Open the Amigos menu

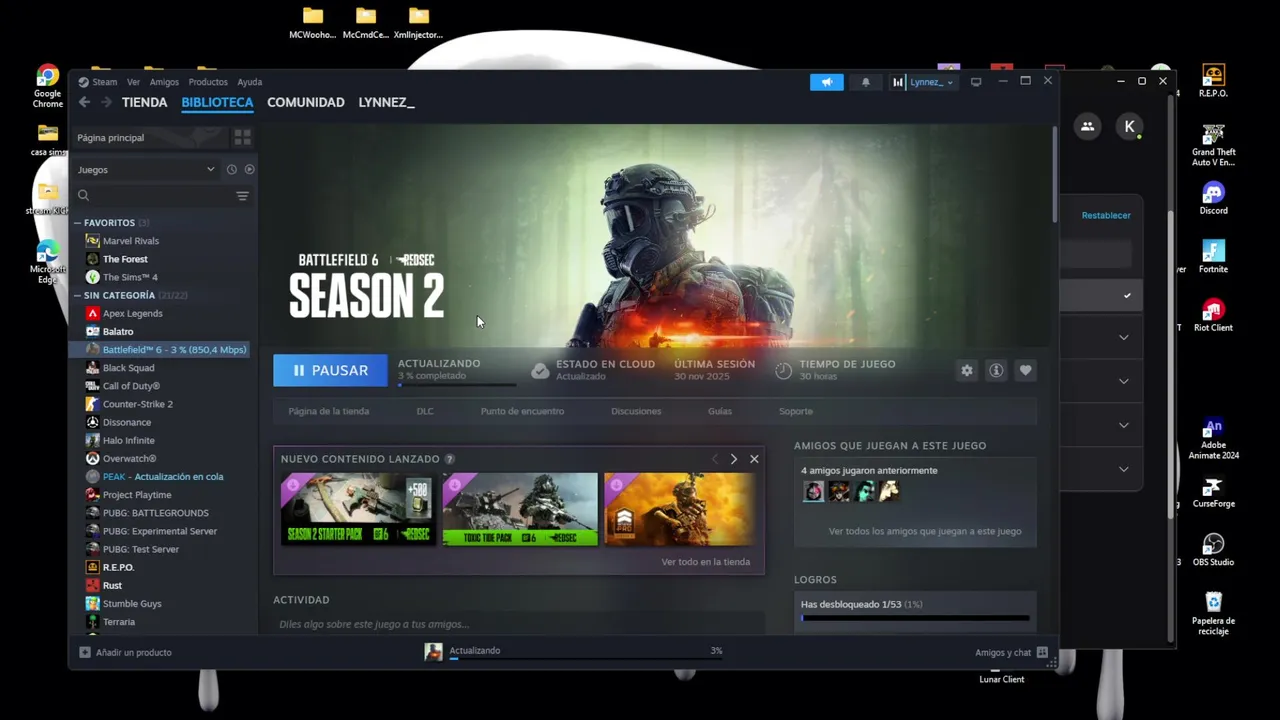(164, 82)
